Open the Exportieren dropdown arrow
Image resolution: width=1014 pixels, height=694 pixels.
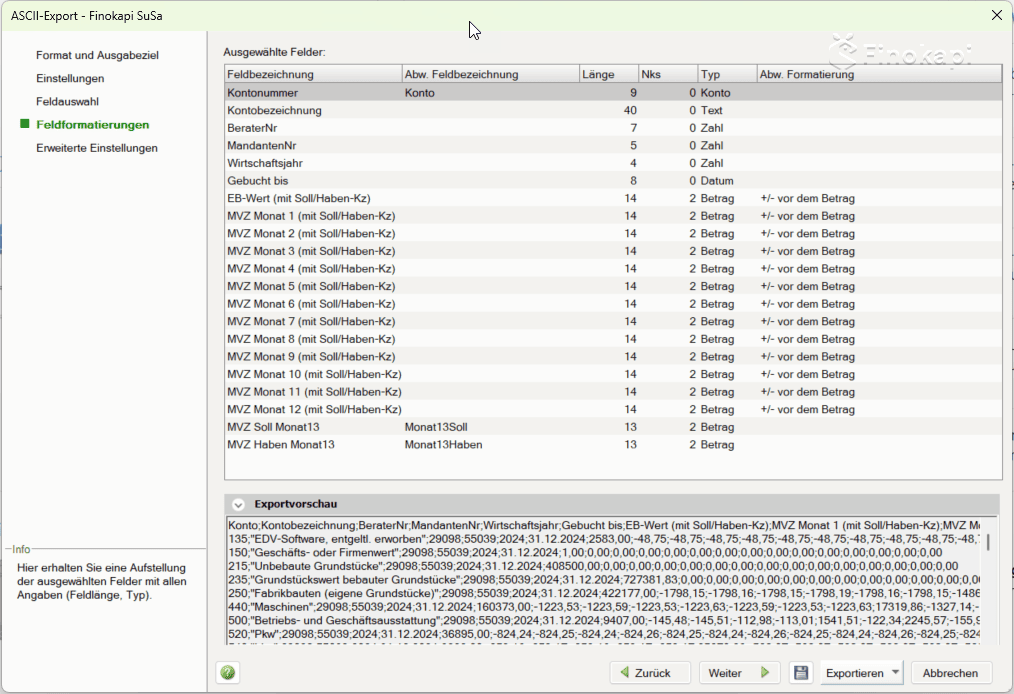pyautogui.click(x=896, y=673)
